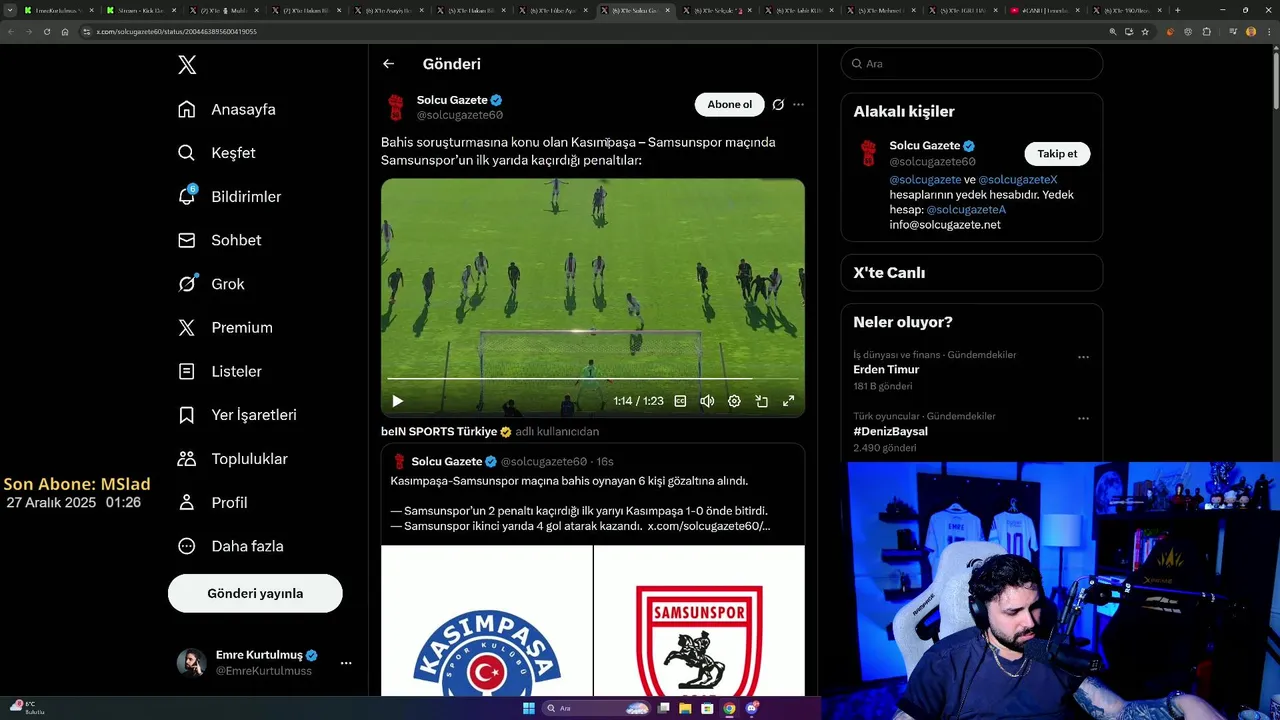
Task: Toggle video captions (CC)
Action: [x=680, y=401]
